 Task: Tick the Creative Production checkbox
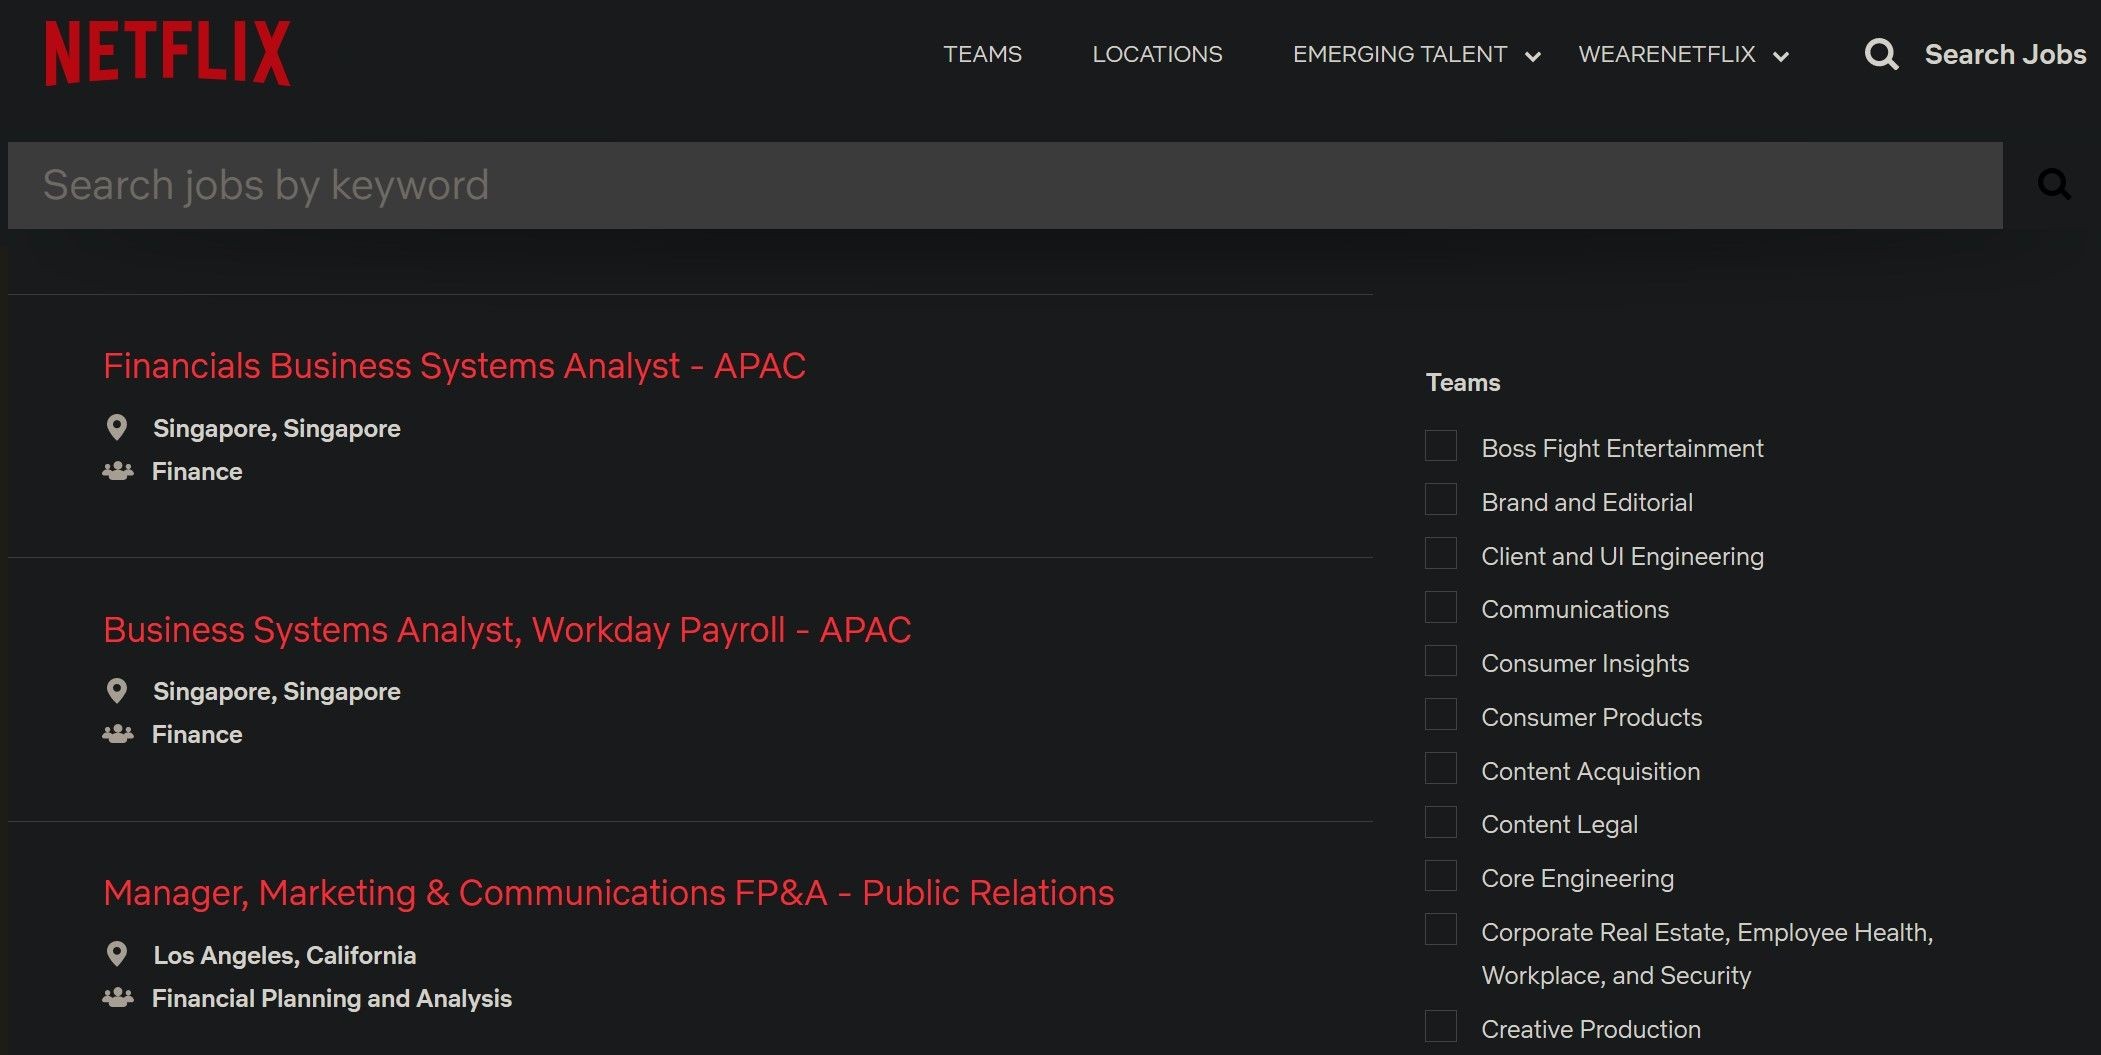(1441, 1027)
